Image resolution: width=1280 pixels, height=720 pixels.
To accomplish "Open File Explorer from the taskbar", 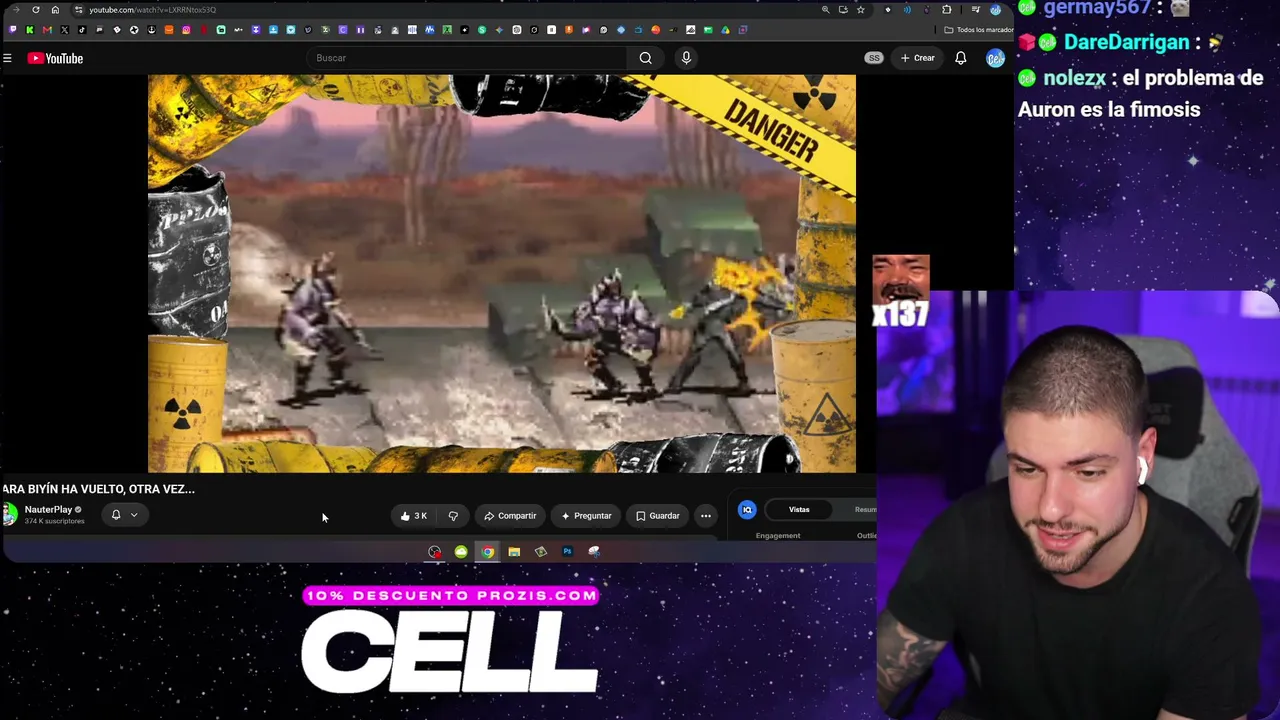I will point(514,552).
